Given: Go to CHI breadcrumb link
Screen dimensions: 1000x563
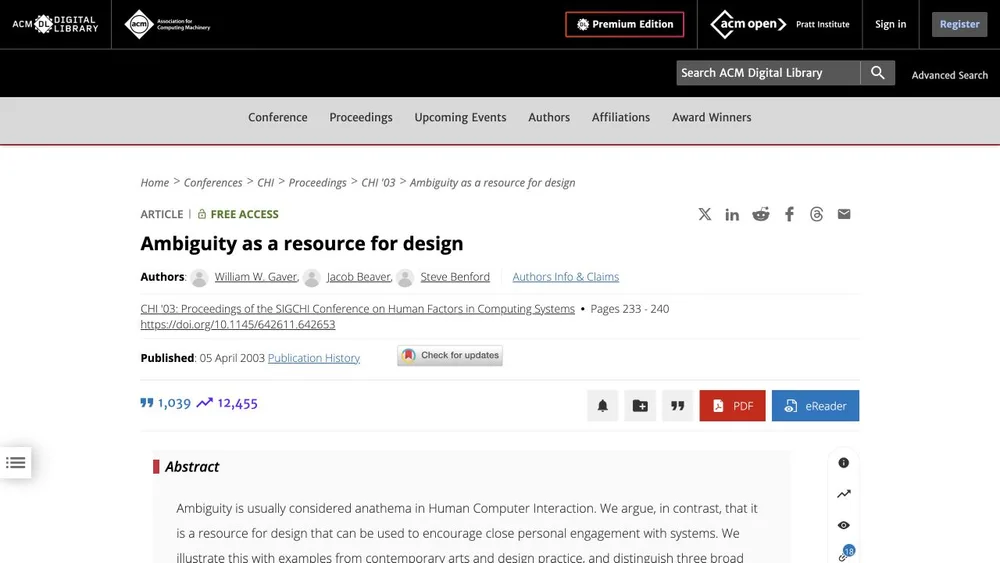Looking at the screenshot, I should [x=265, y=183].
